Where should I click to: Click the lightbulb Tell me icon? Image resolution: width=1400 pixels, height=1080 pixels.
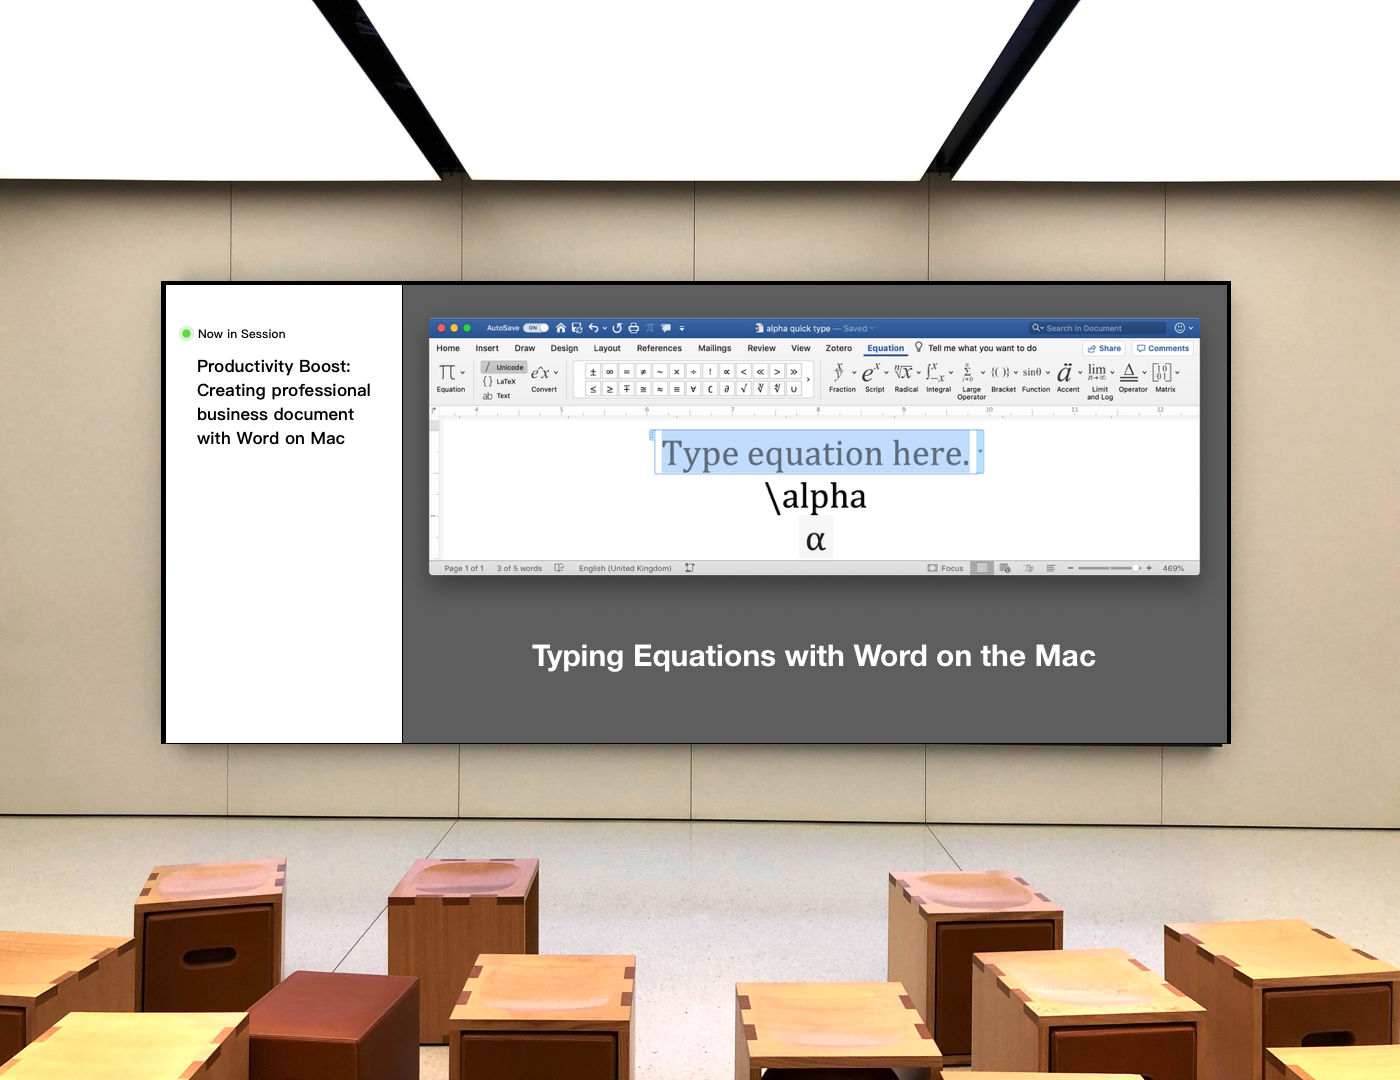(919, 348)
